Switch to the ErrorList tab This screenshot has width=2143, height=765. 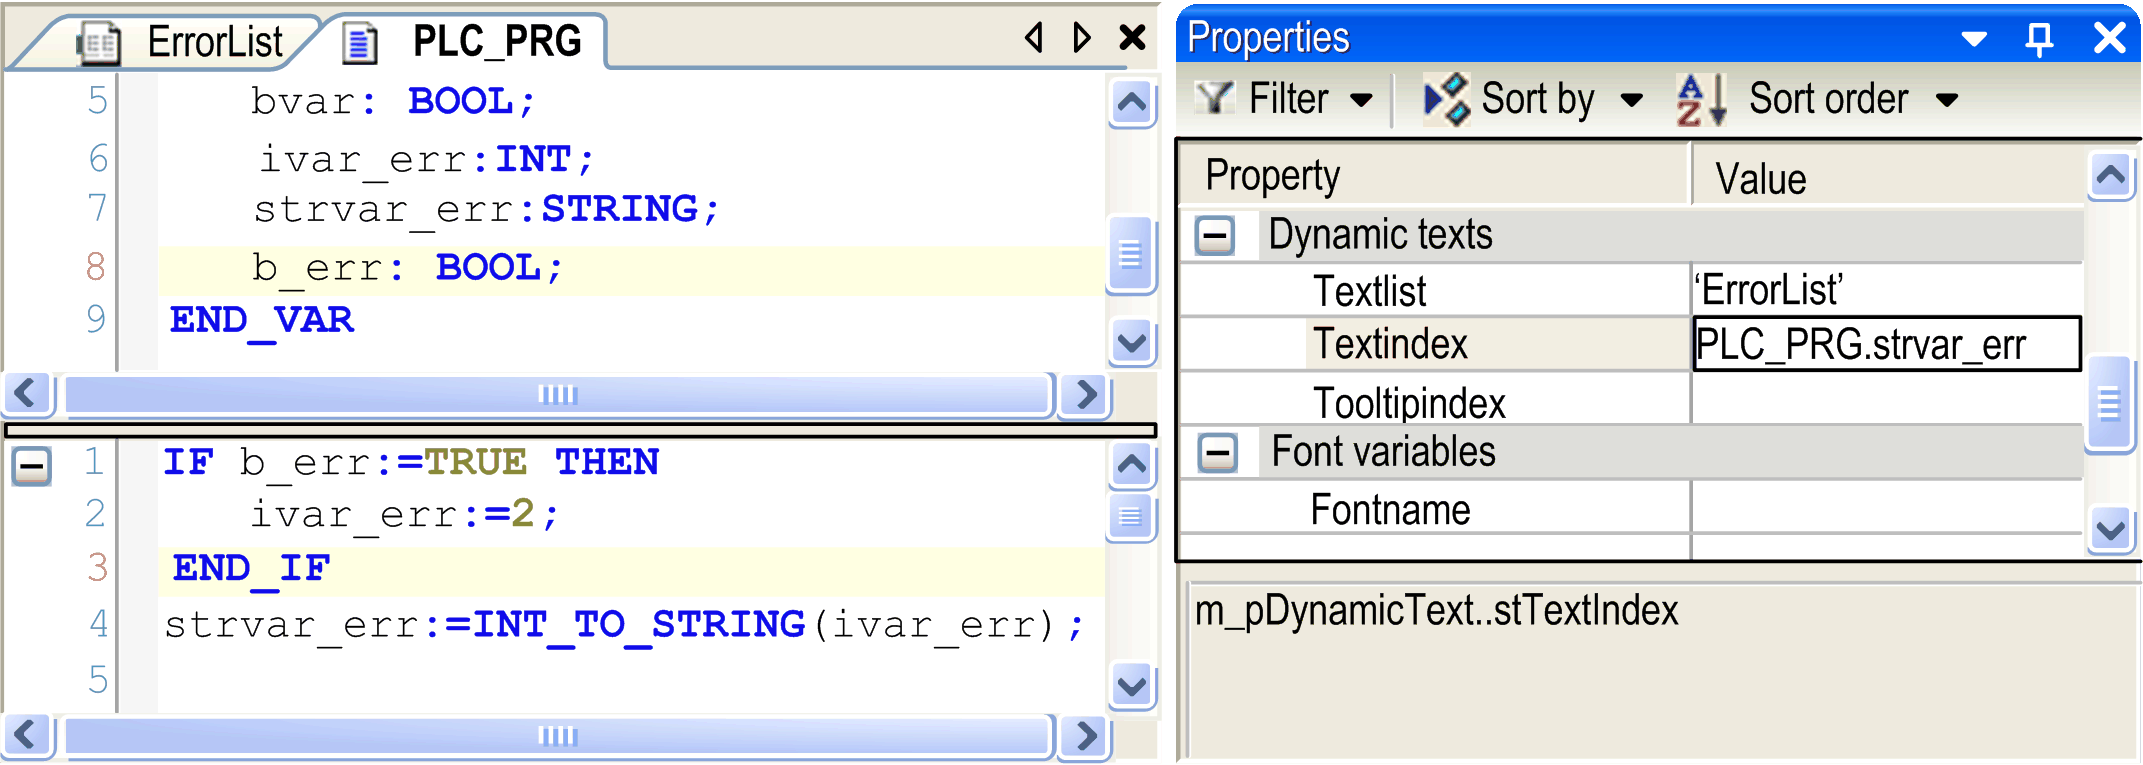(214, 43)
